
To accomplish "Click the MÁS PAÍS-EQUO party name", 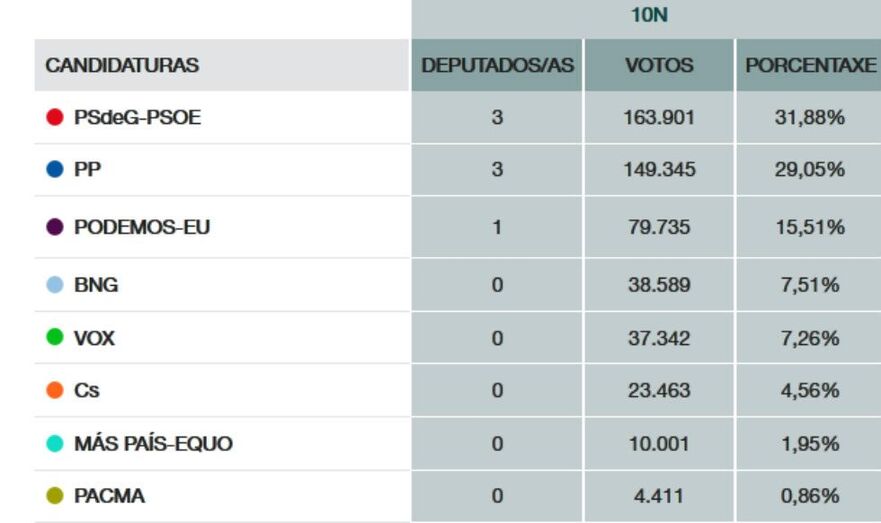I will (x=153, y=443).
